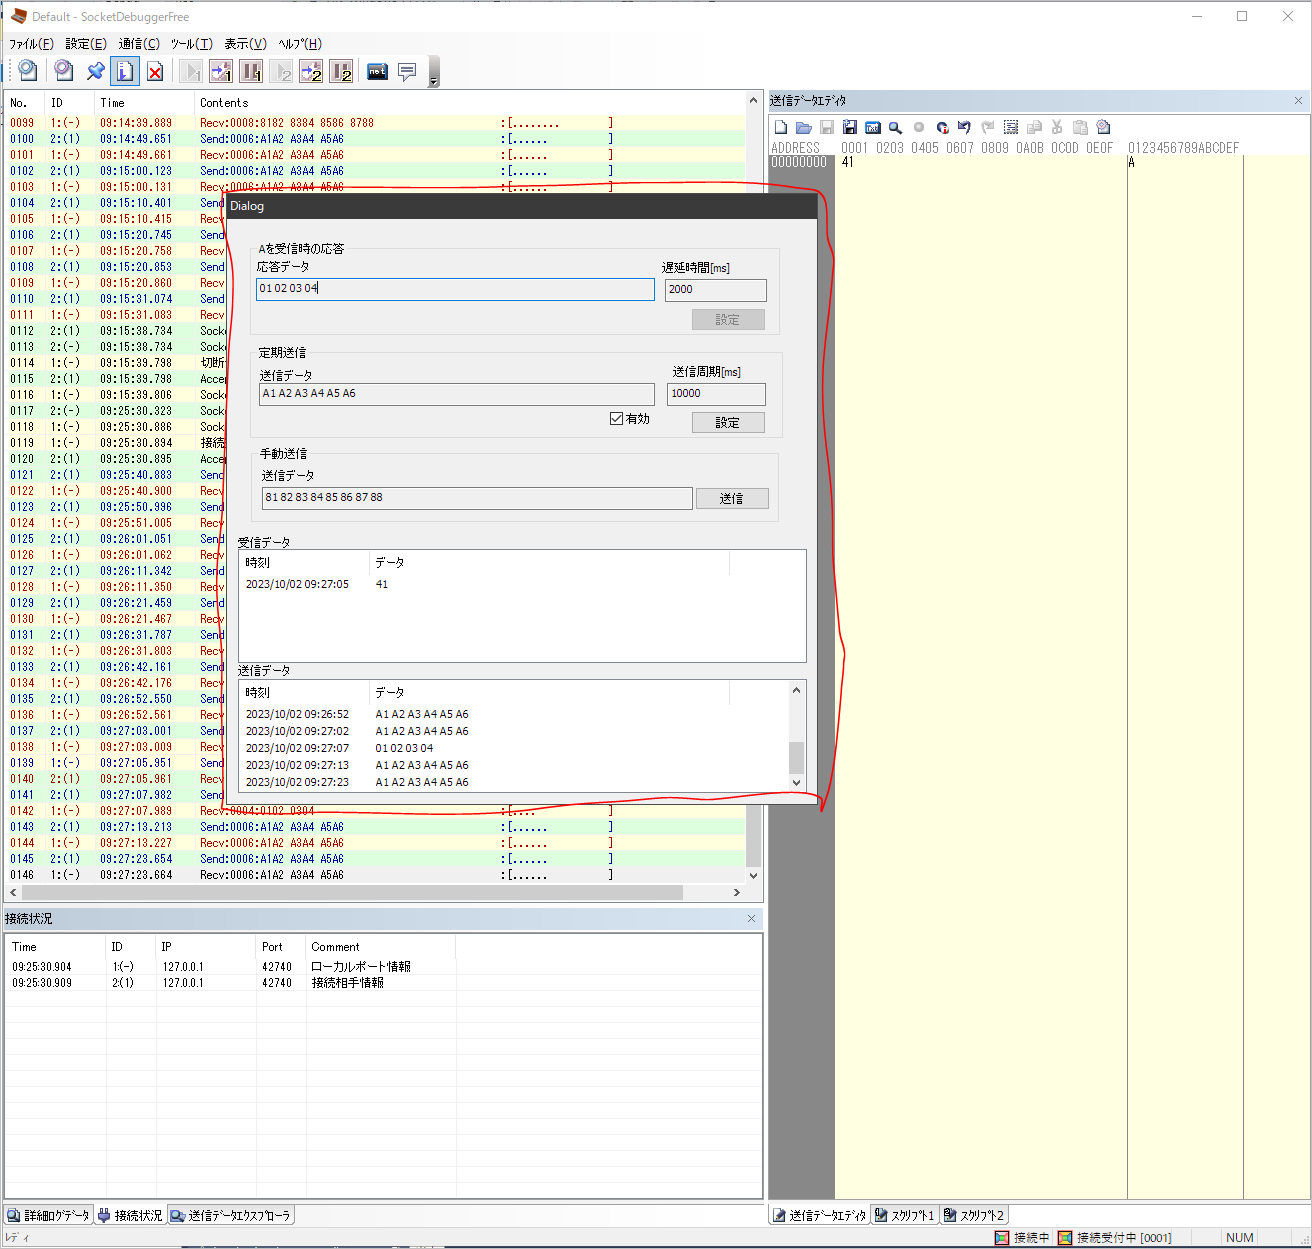
Task: Click manual send data field 81 82 83
Action: [477, 498]
